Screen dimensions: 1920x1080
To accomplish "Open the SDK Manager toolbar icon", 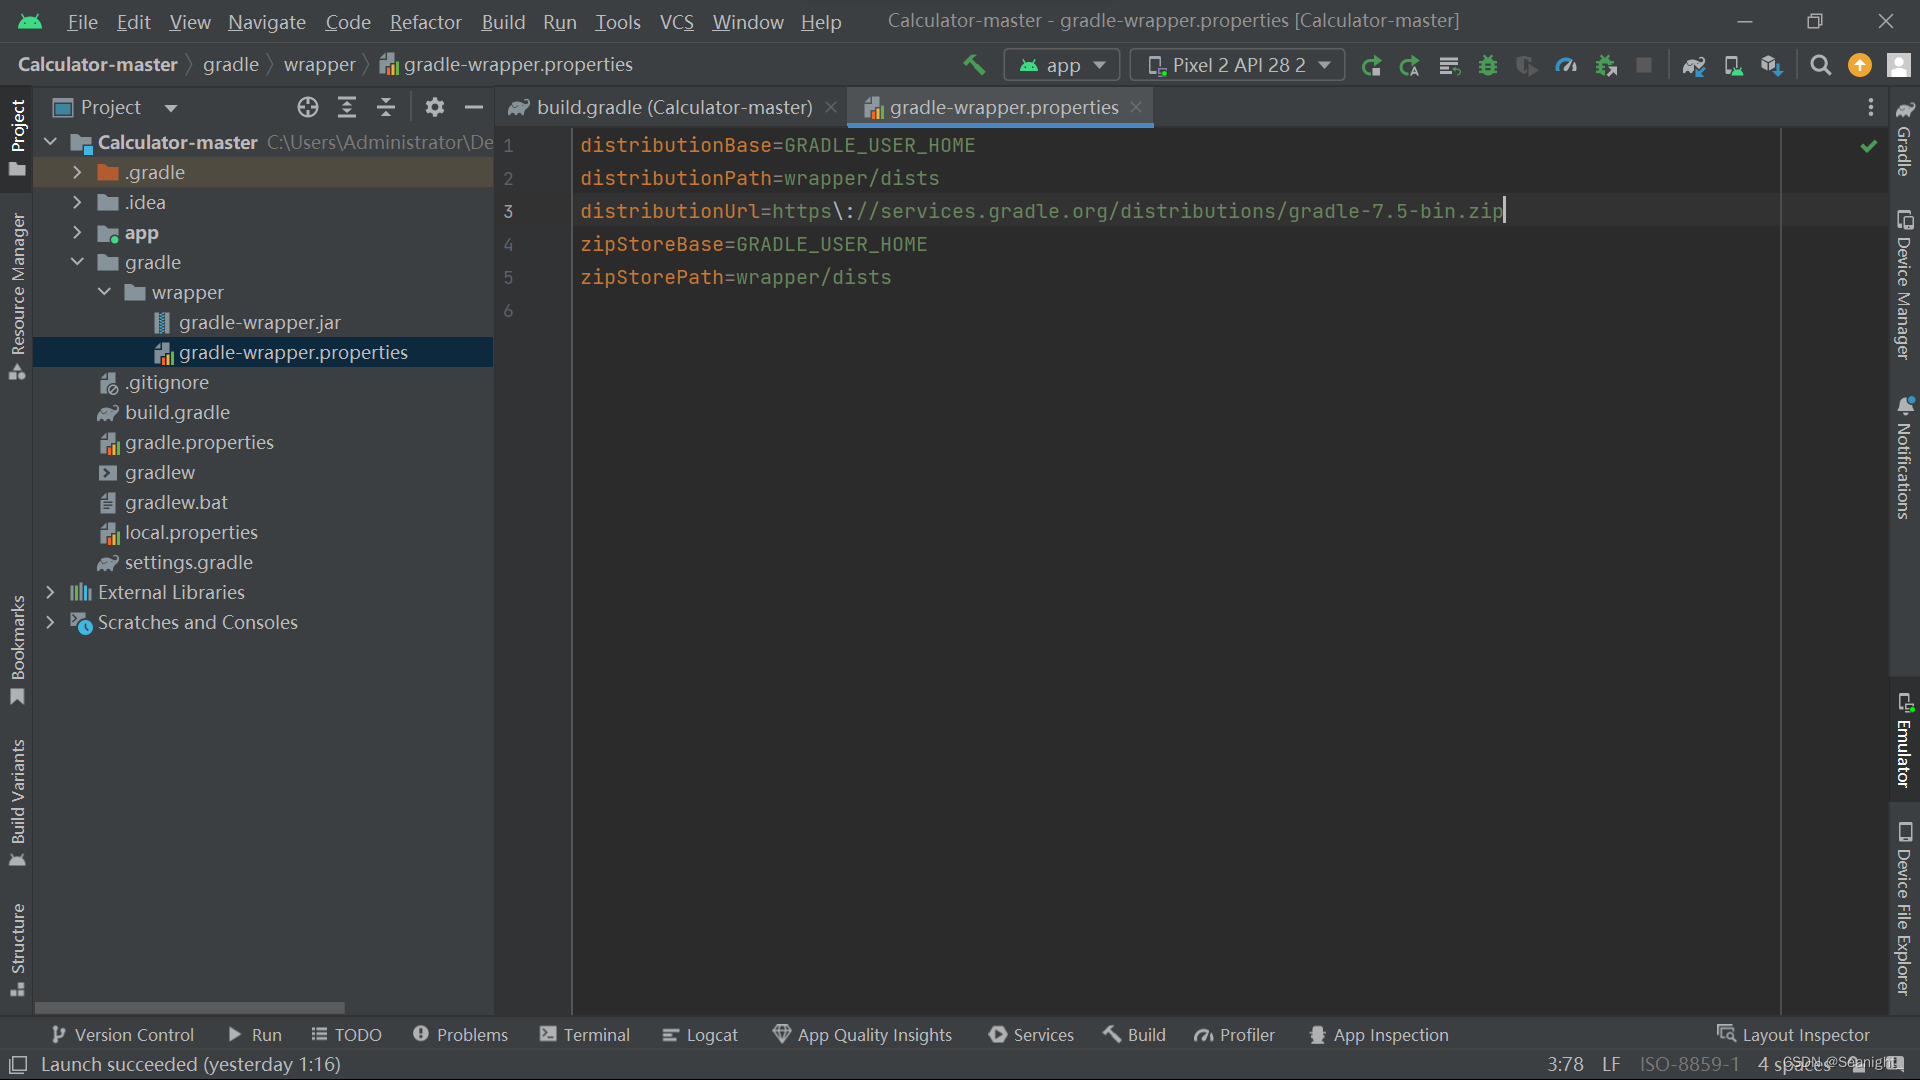I will 1772,66.
